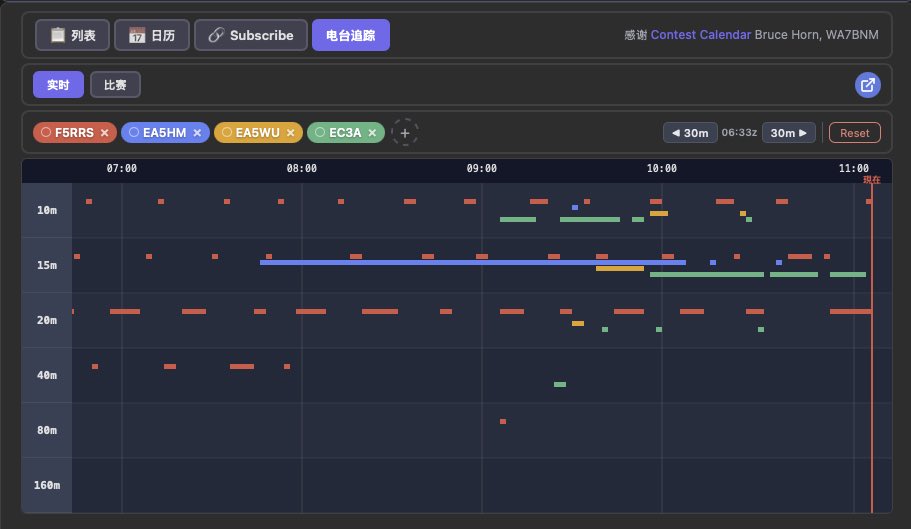Click the 08:00 time header
Viewport: 911px width, 529px height.
[x=302, y=168]
